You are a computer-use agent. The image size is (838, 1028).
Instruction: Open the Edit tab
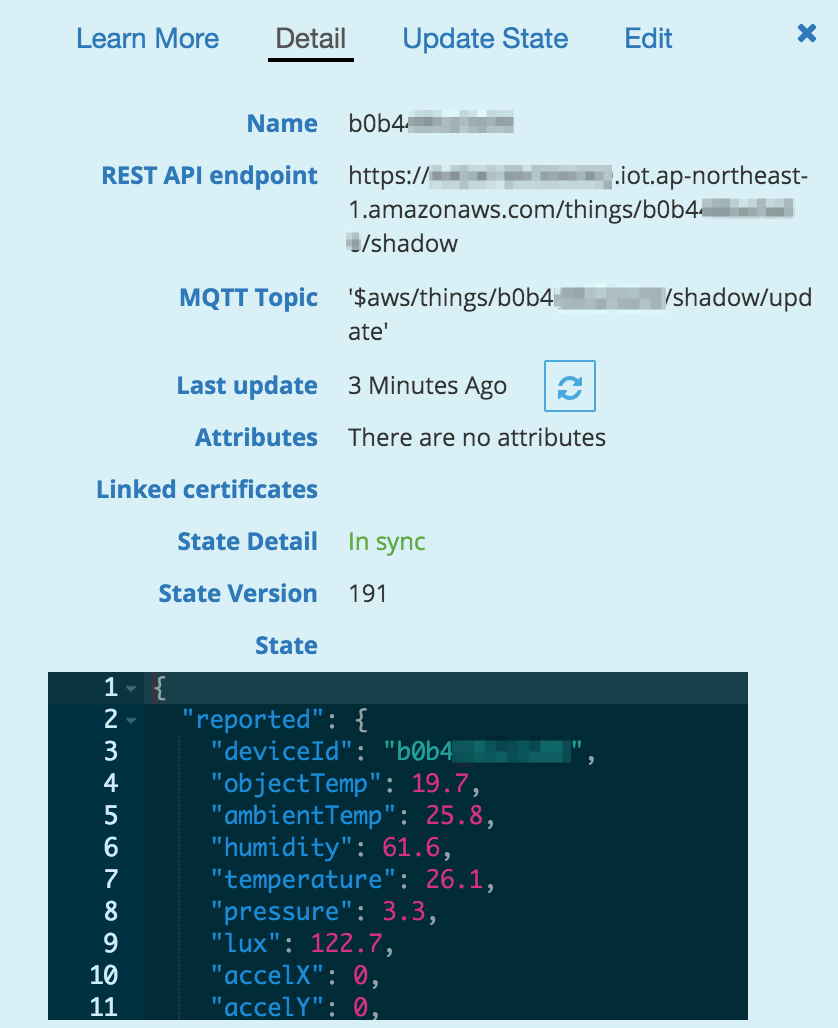(x=648, y=39)
